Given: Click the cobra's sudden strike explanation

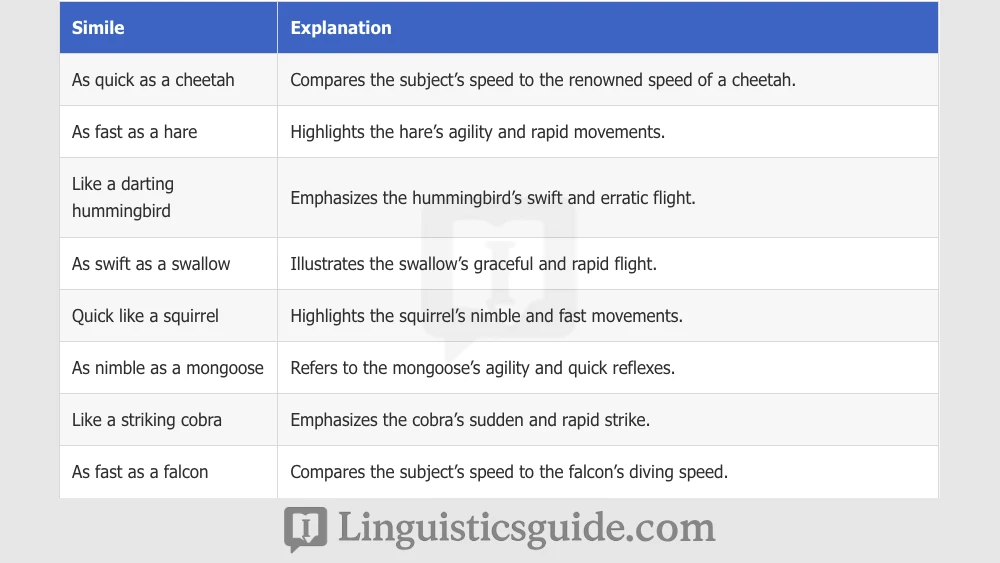Looking at the screenshot, I should (x=470, y=420).
